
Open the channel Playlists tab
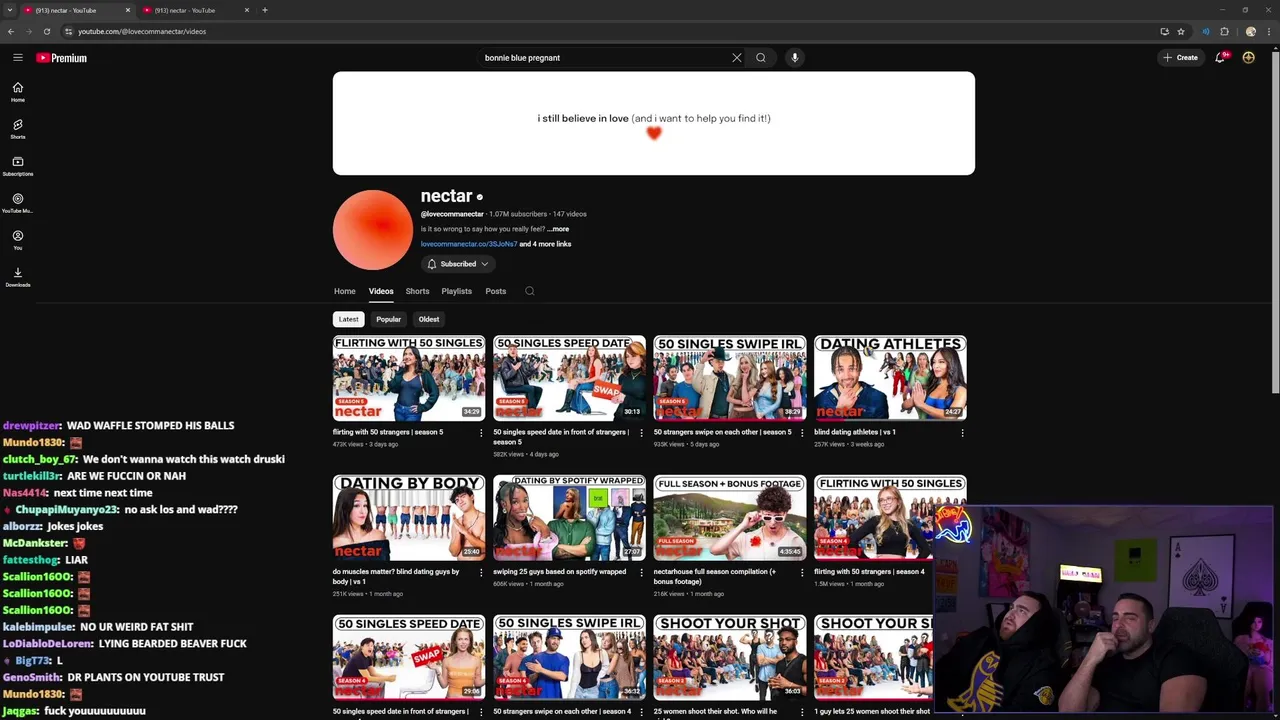click(456, 291)
